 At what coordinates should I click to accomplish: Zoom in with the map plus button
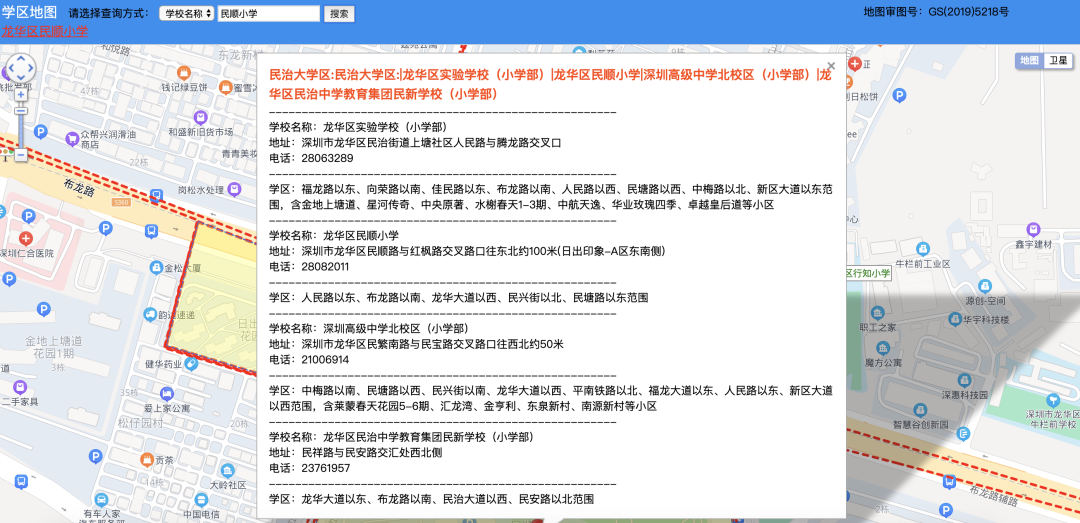point(21,94)
